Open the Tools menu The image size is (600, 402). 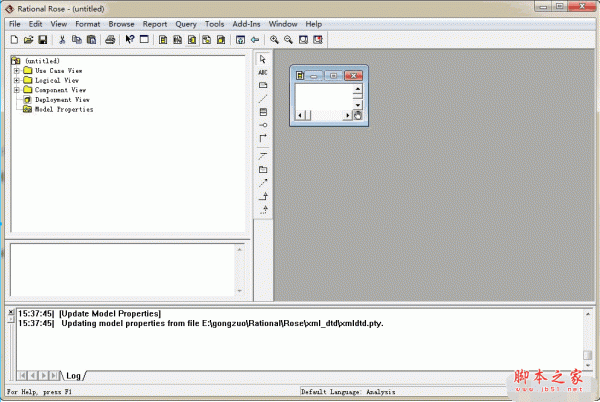(214, 24)
